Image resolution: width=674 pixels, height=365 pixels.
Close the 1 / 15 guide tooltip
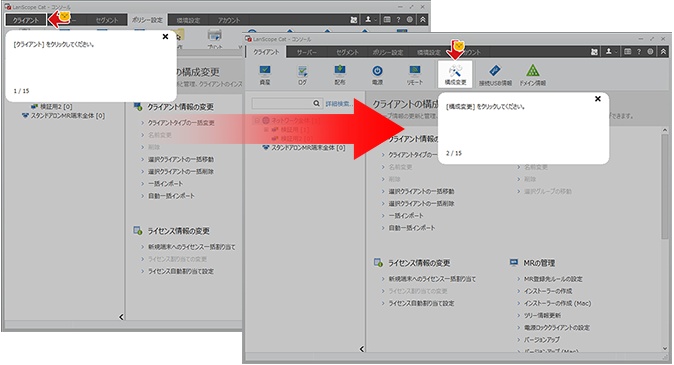[x=165, y=37]
